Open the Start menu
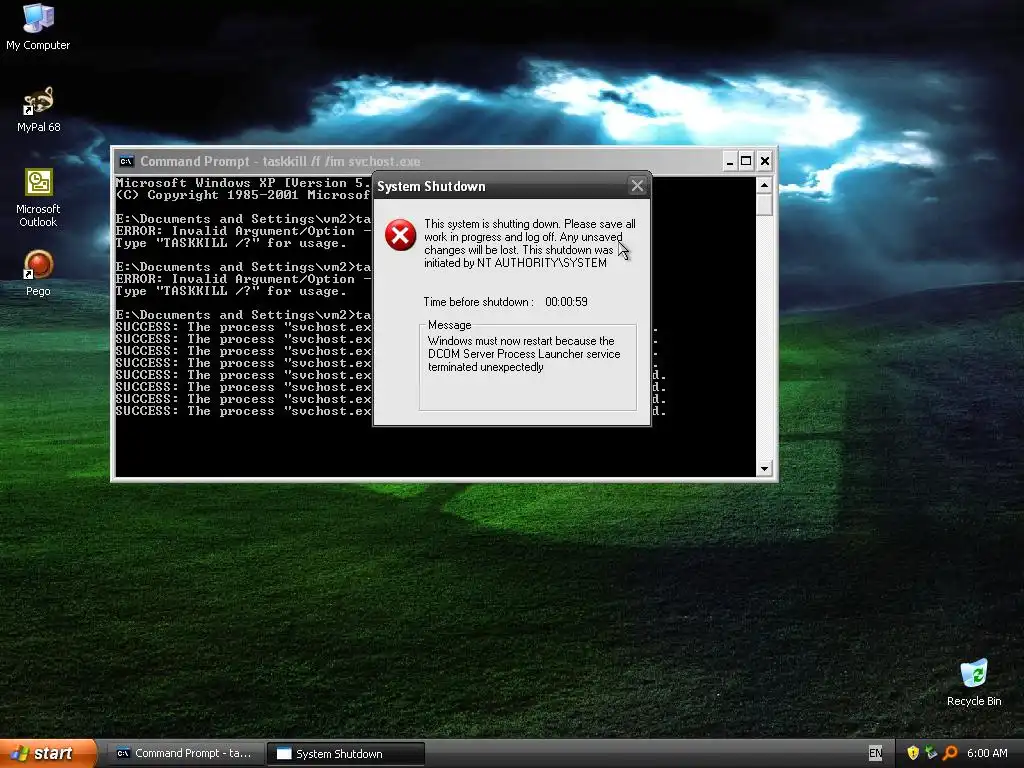1024x768 pixels. click(48, 753)
